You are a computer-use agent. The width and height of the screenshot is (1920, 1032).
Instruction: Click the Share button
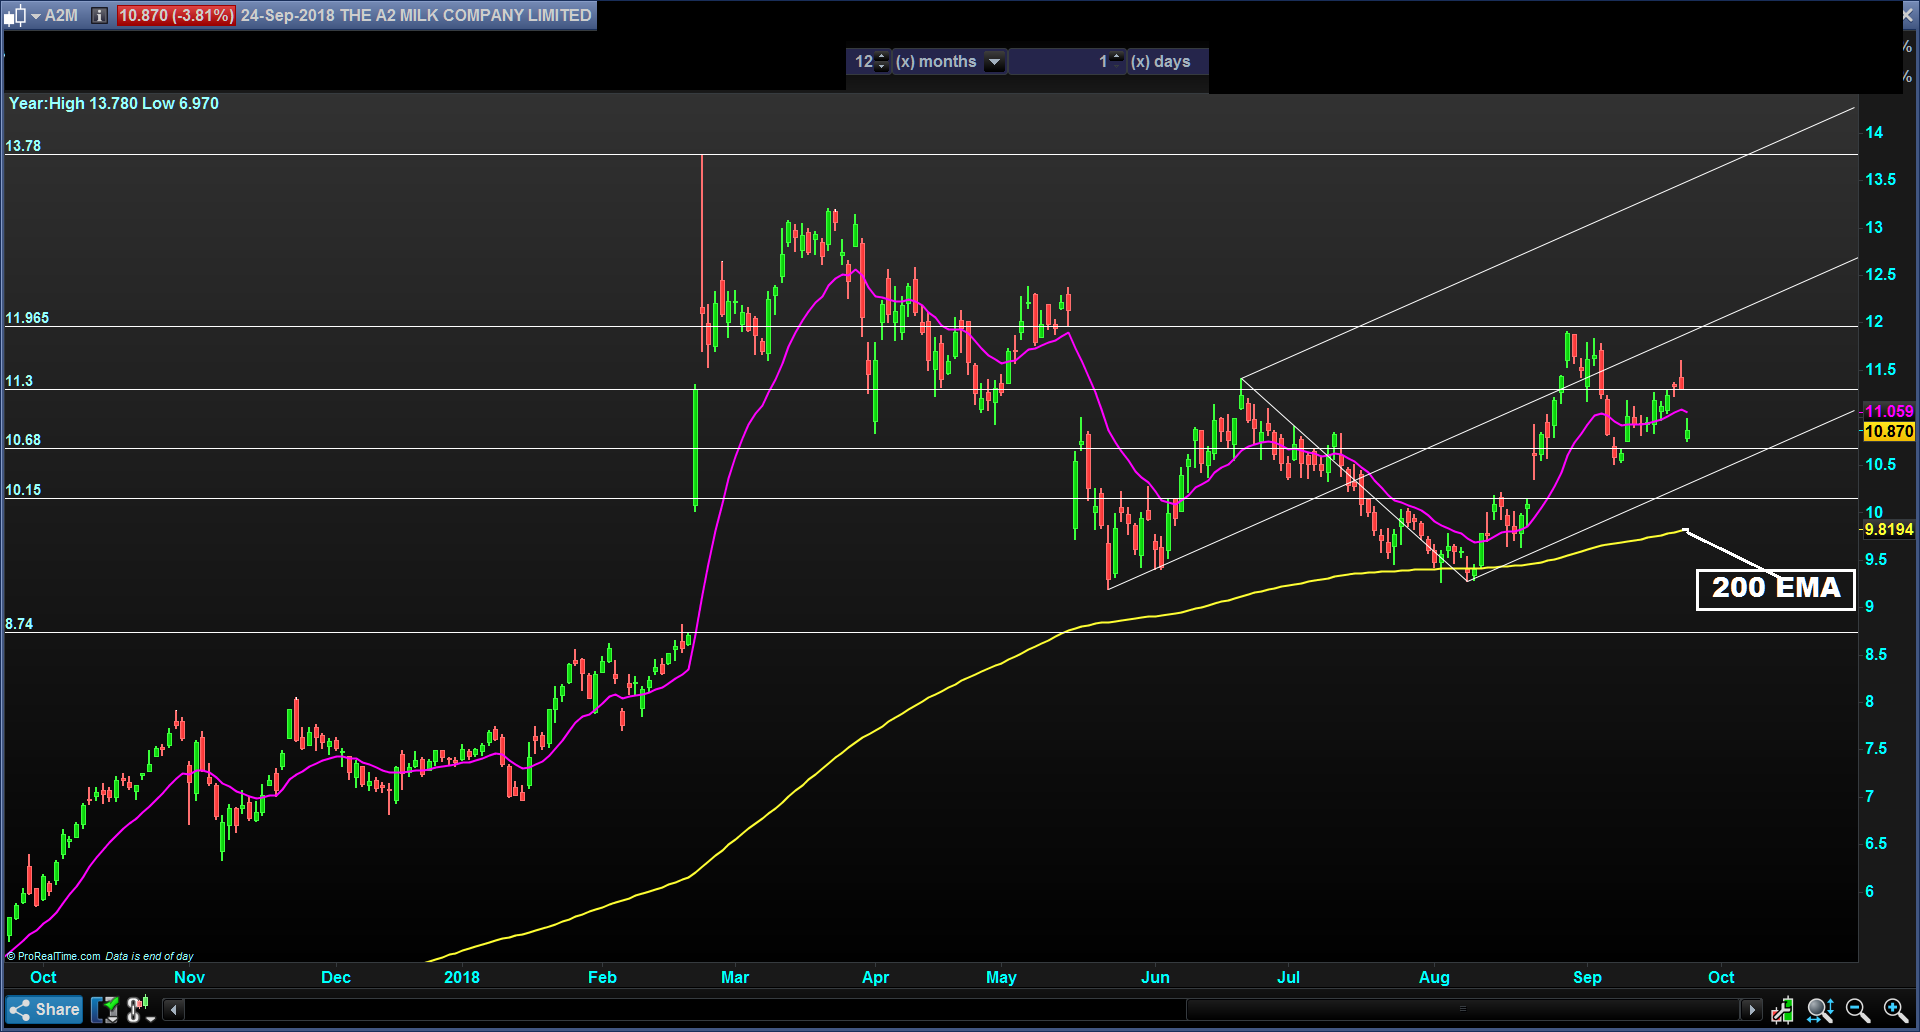45,1010
